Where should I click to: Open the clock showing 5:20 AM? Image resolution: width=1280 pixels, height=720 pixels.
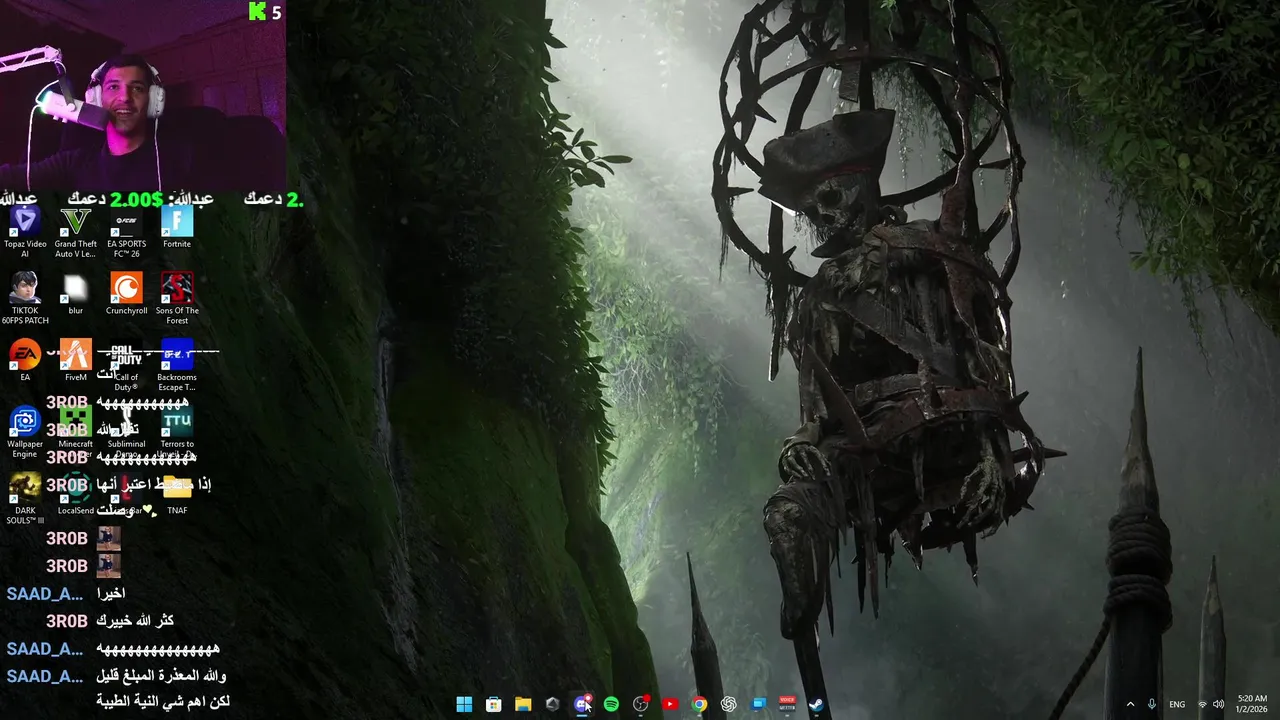click(1252, 704)
